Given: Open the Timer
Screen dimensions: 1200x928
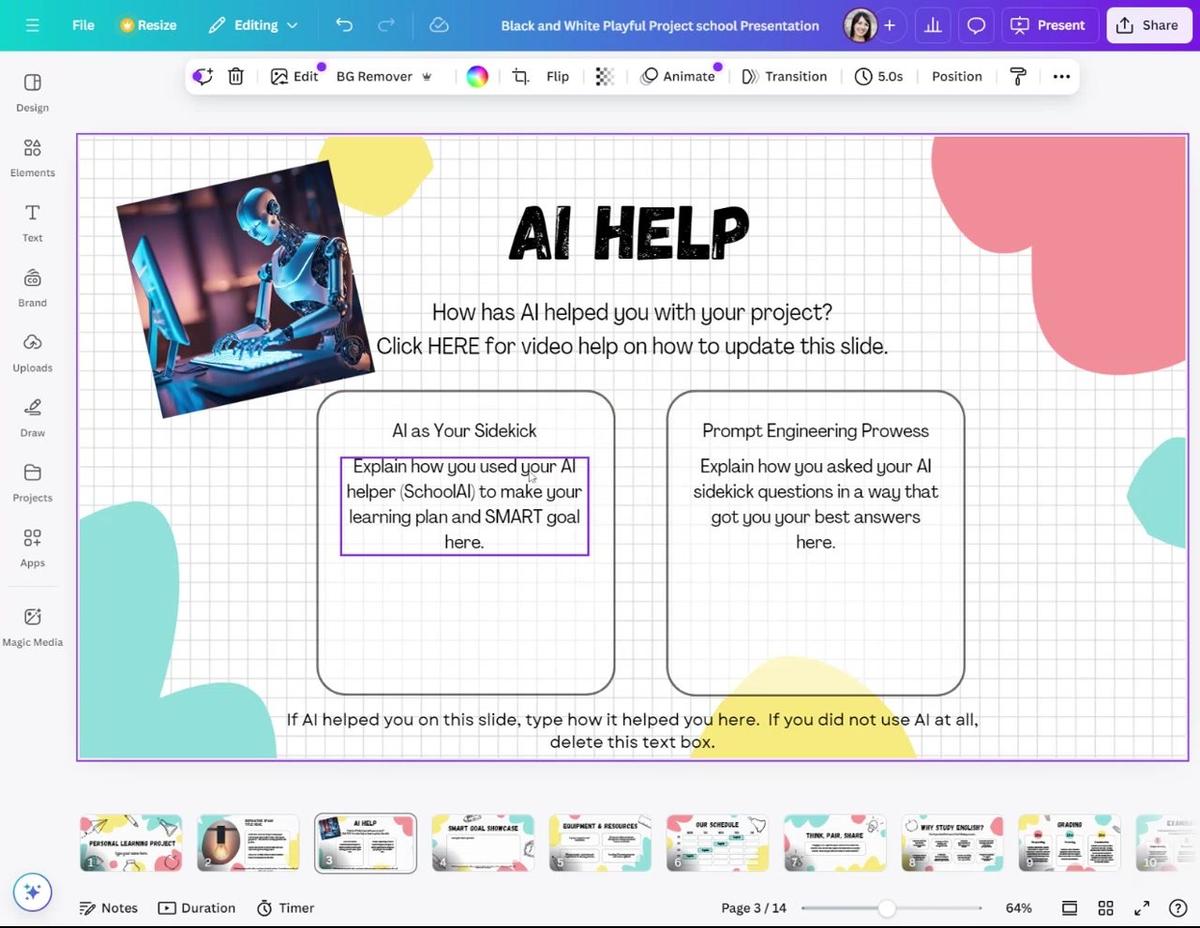Looking at the screenshot, I should [285, 908].
